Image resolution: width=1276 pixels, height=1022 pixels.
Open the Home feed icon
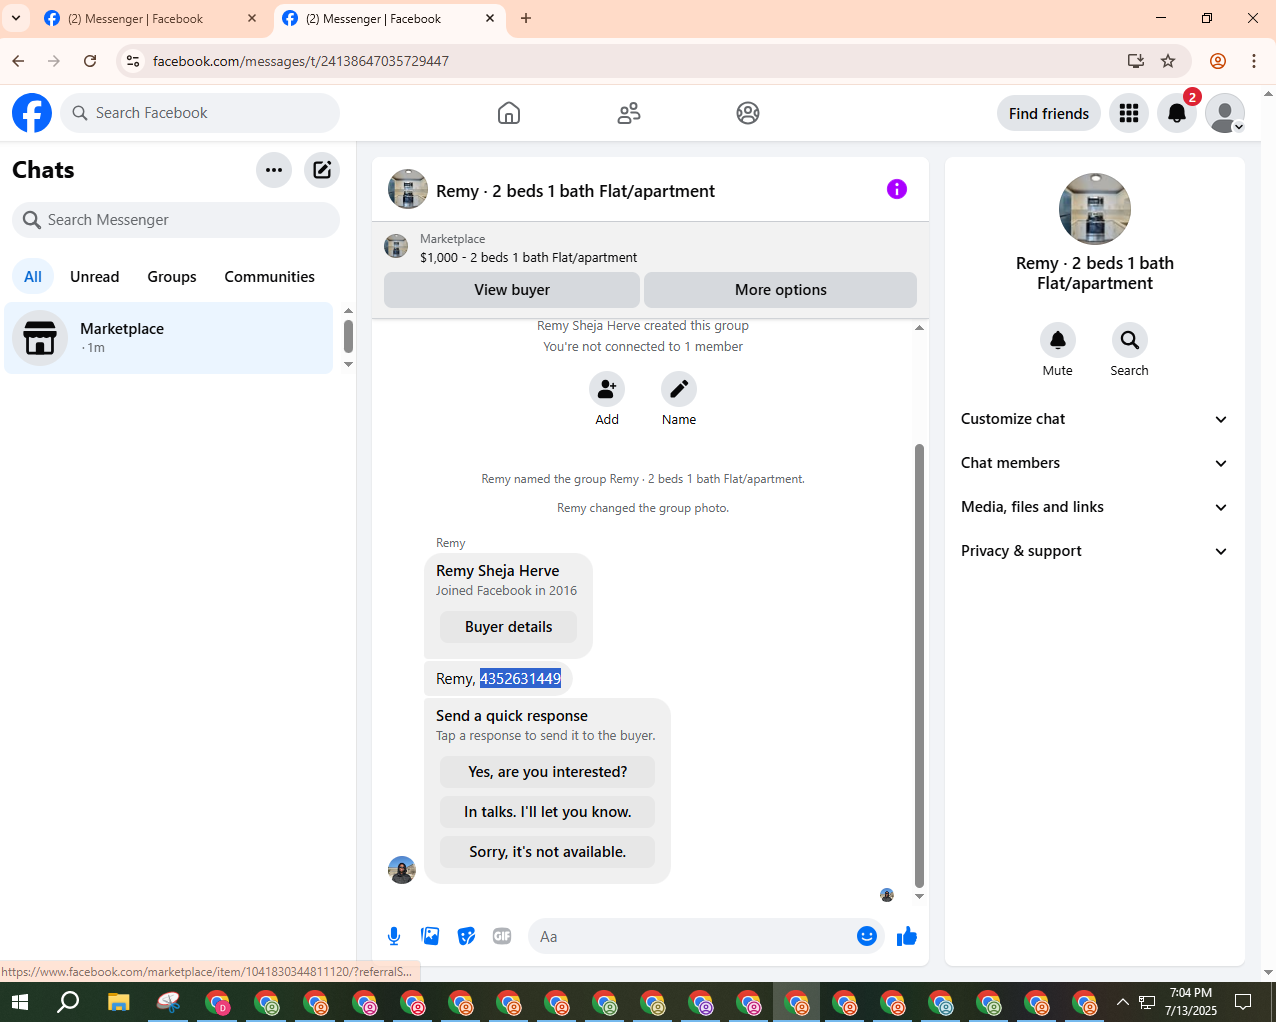coord(509,113)
